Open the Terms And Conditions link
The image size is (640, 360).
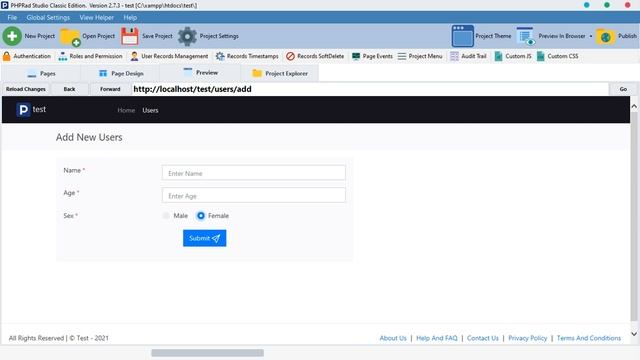589,338
